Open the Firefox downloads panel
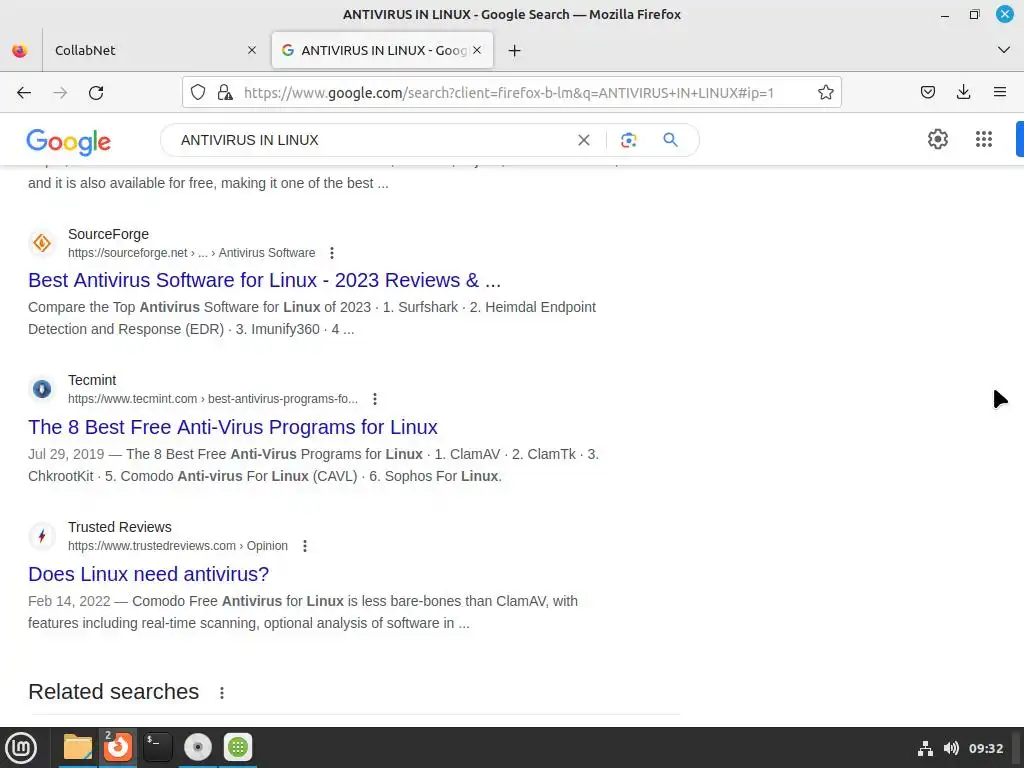1024x768 pixels. [x=963, y=92]
